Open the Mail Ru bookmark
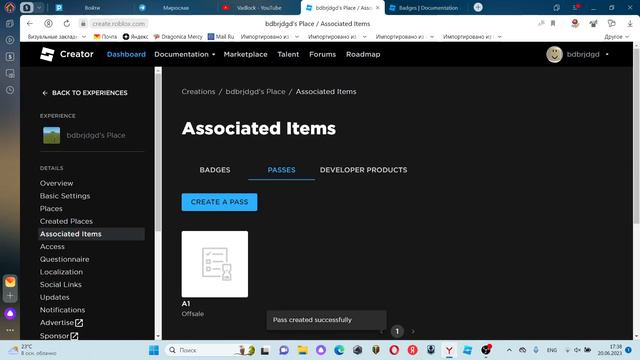Viewport: 640px width, 360px height. click(x=221, y=37)
